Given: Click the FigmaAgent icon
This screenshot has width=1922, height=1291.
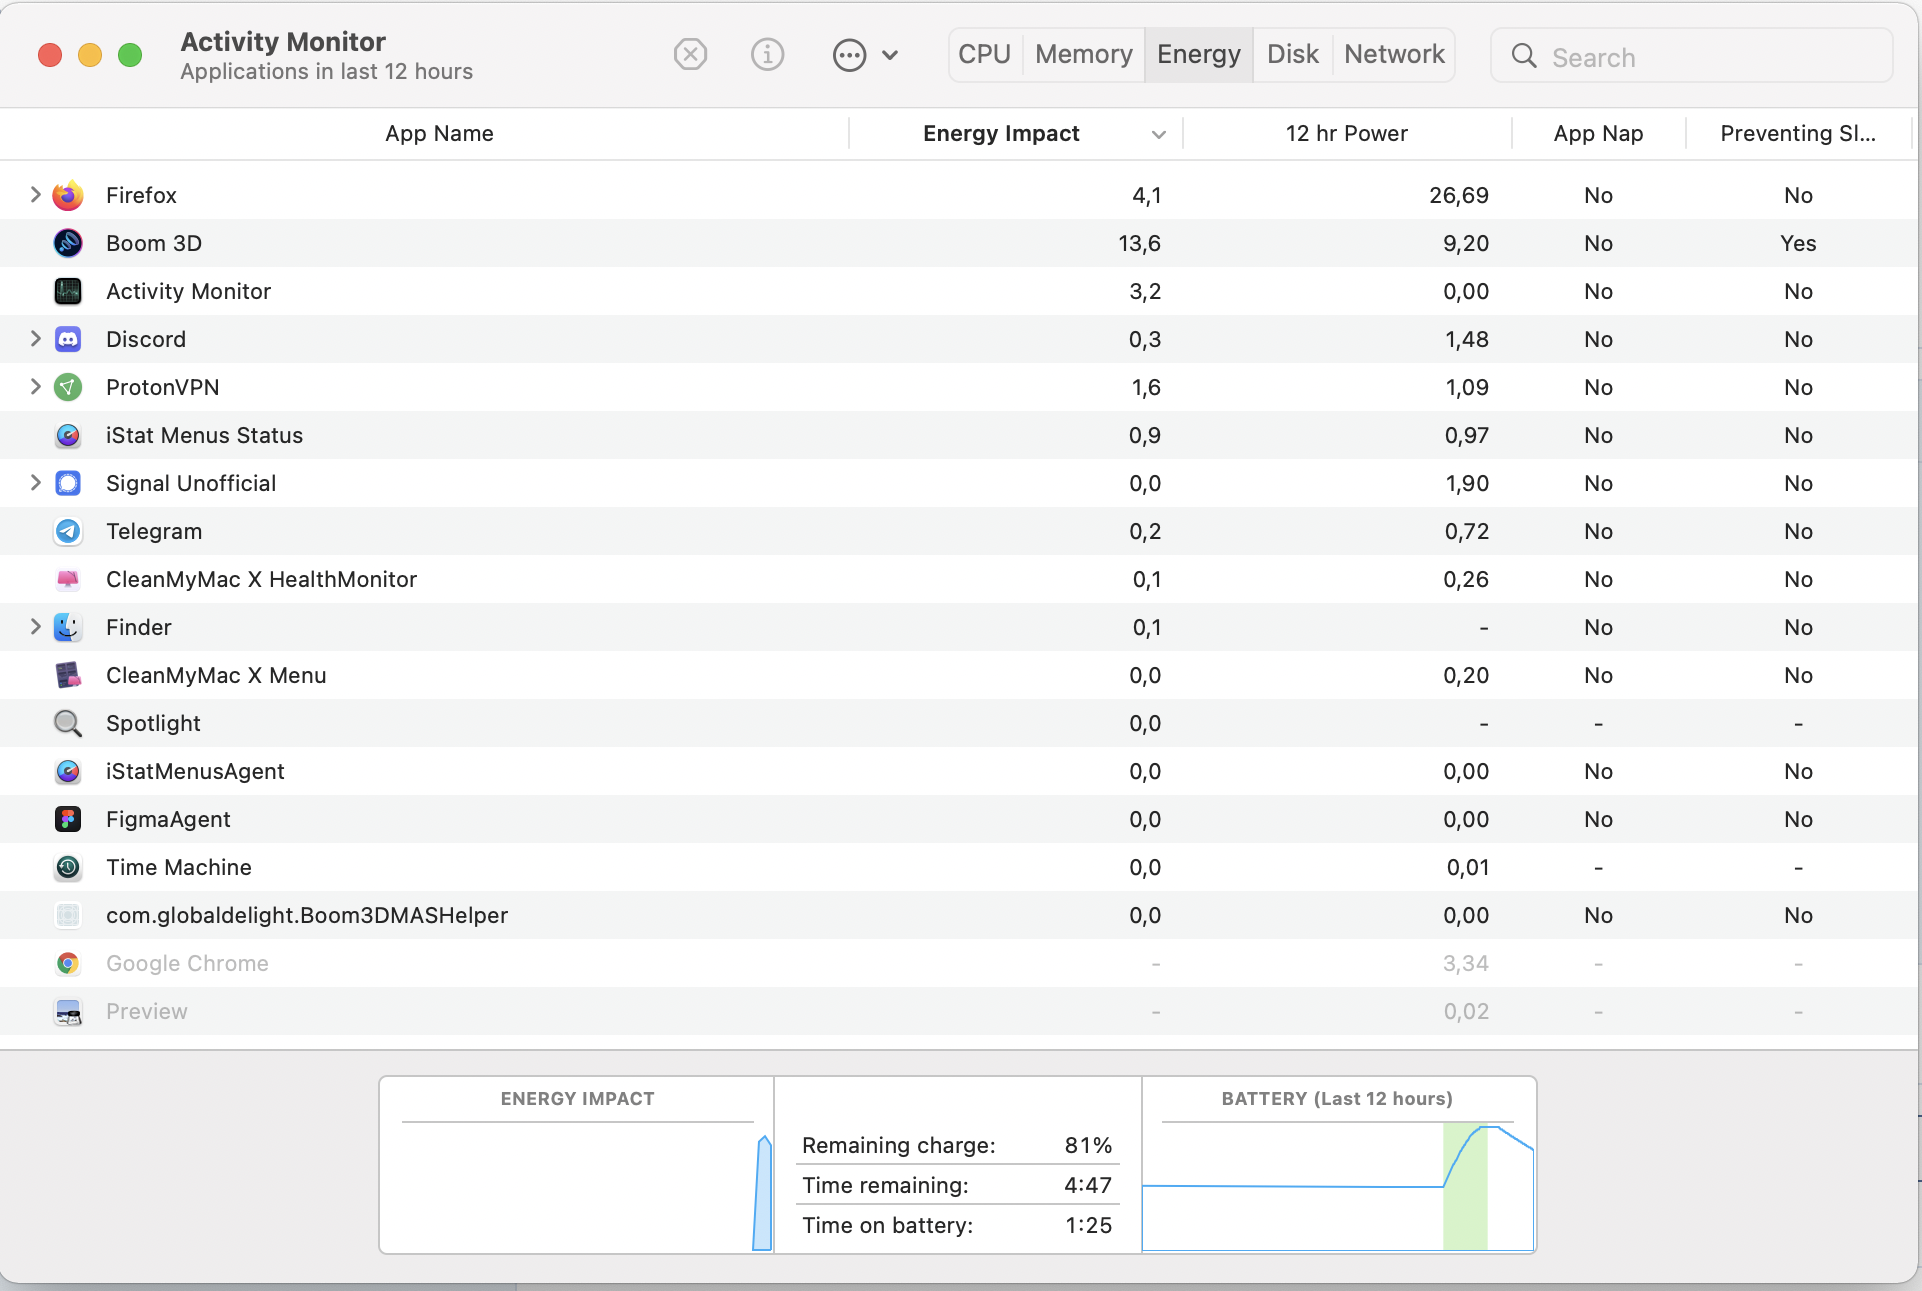Looking at the screenshot, I should point(68,819).
